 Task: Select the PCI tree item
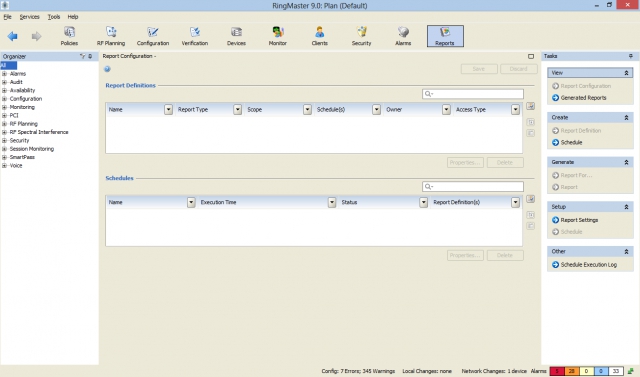[14, 115]
